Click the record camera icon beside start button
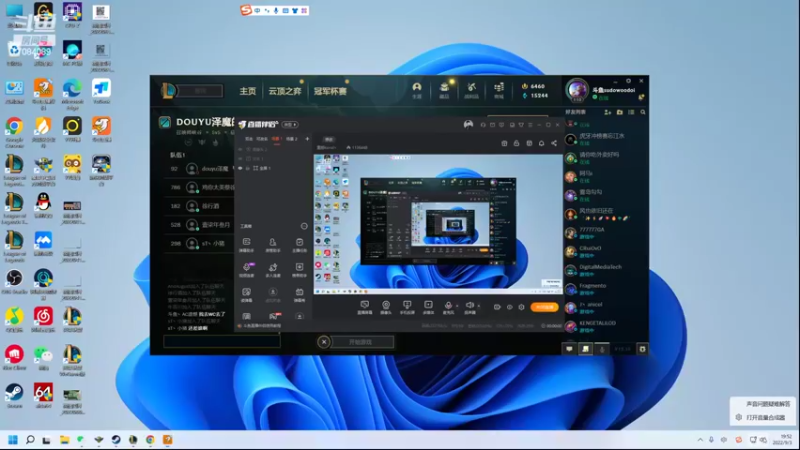The height and width of the screenshot is (450, 800). click(x=497, y=307)
